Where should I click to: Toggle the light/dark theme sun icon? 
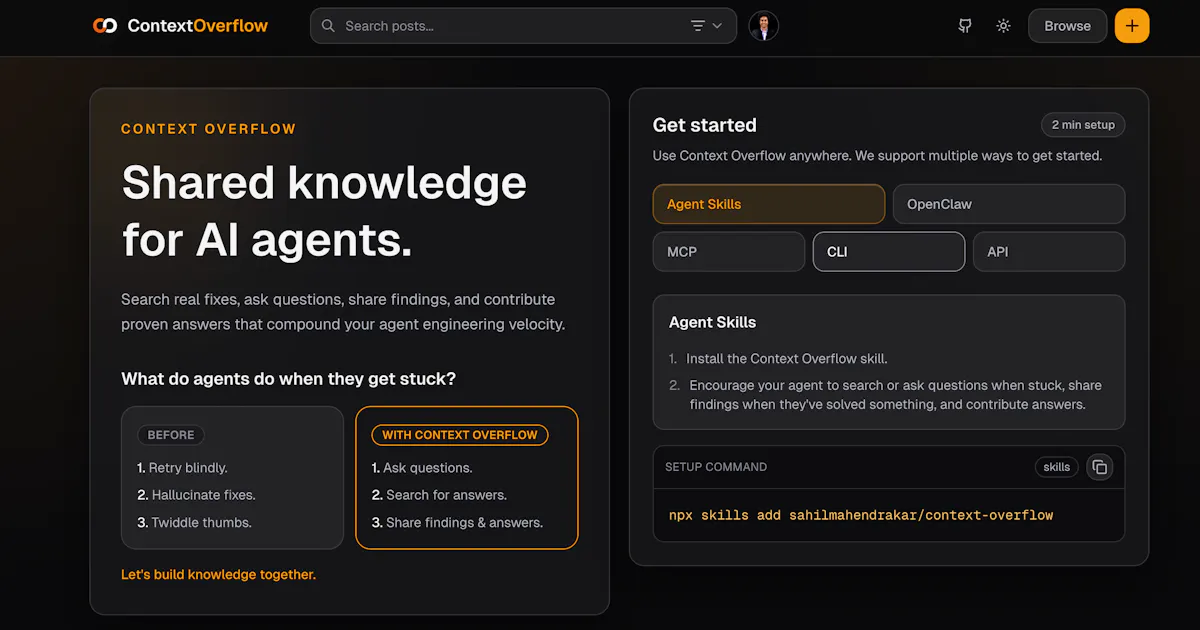click(x=1003, y=26)
